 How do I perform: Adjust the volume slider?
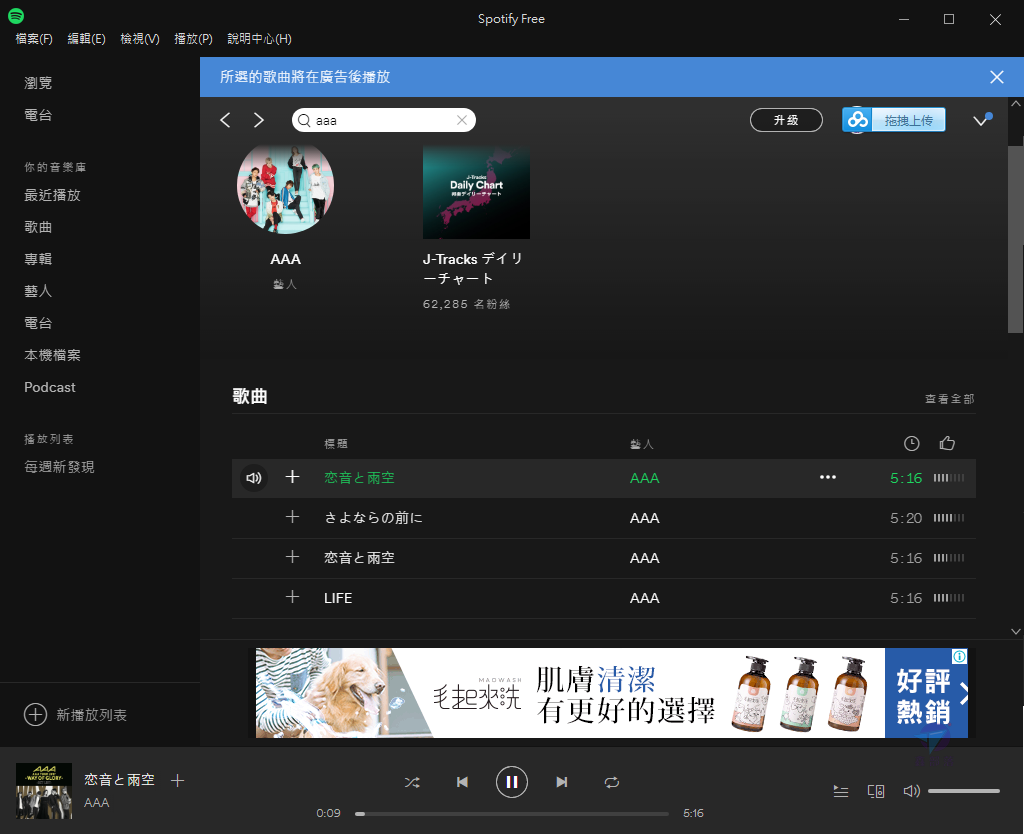click(964, 792)
